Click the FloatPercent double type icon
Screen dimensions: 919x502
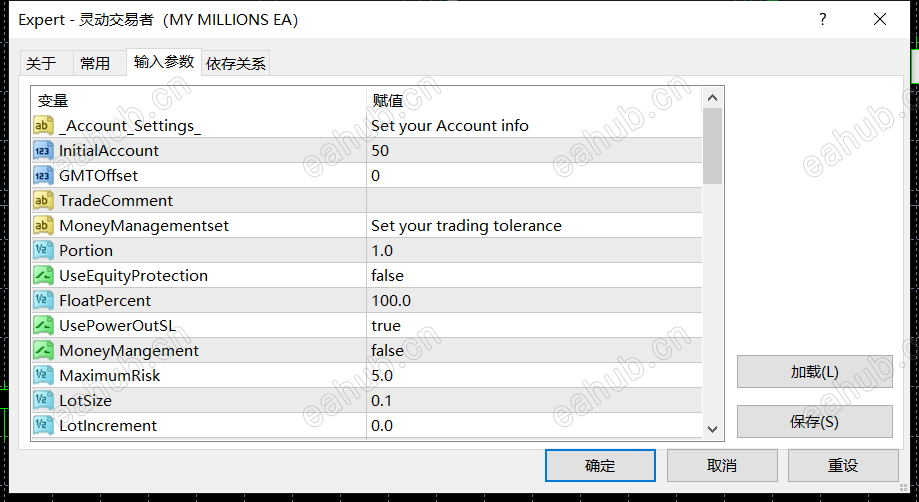click(43, 300)
